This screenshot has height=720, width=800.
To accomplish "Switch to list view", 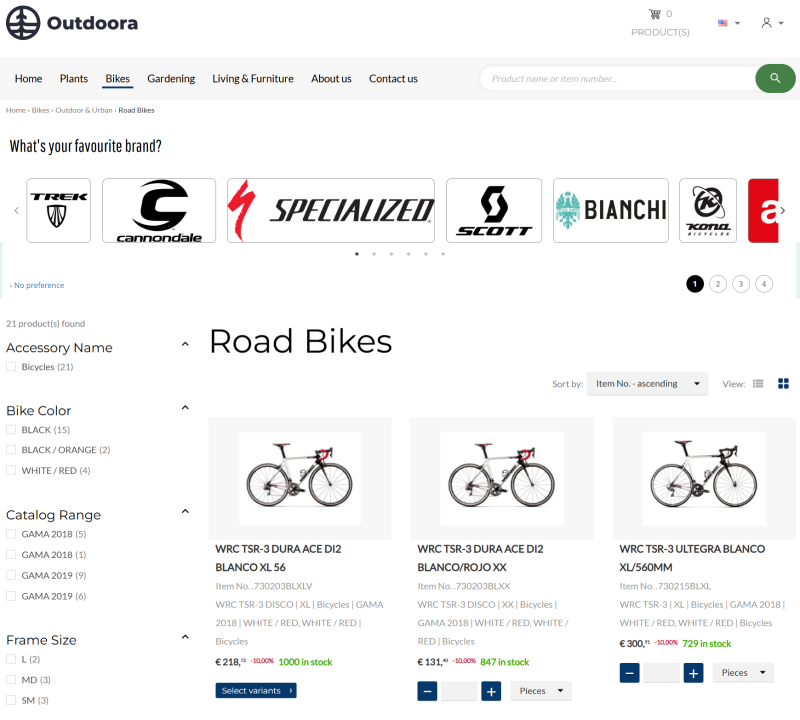I will pos(758,384).
